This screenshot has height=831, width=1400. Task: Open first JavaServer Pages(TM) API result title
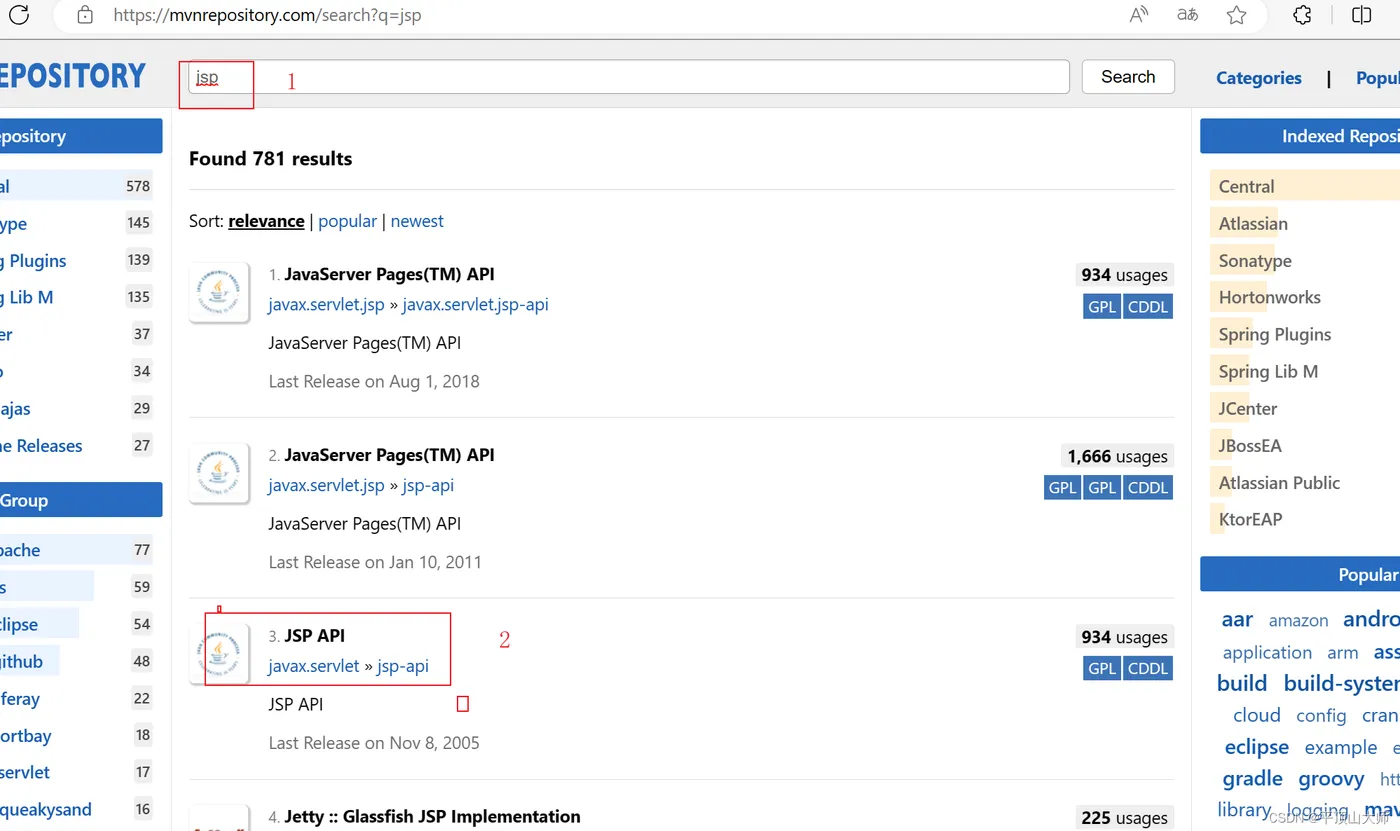click(389, 274)
